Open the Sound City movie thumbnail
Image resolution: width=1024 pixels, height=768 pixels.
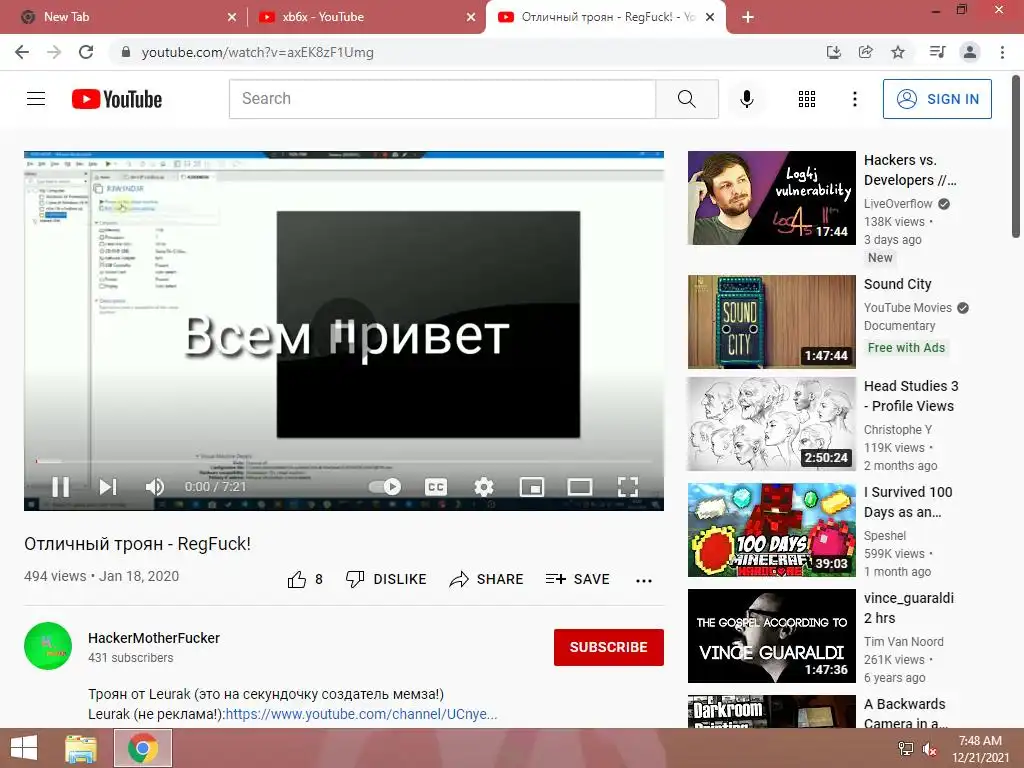coord(771,322)
